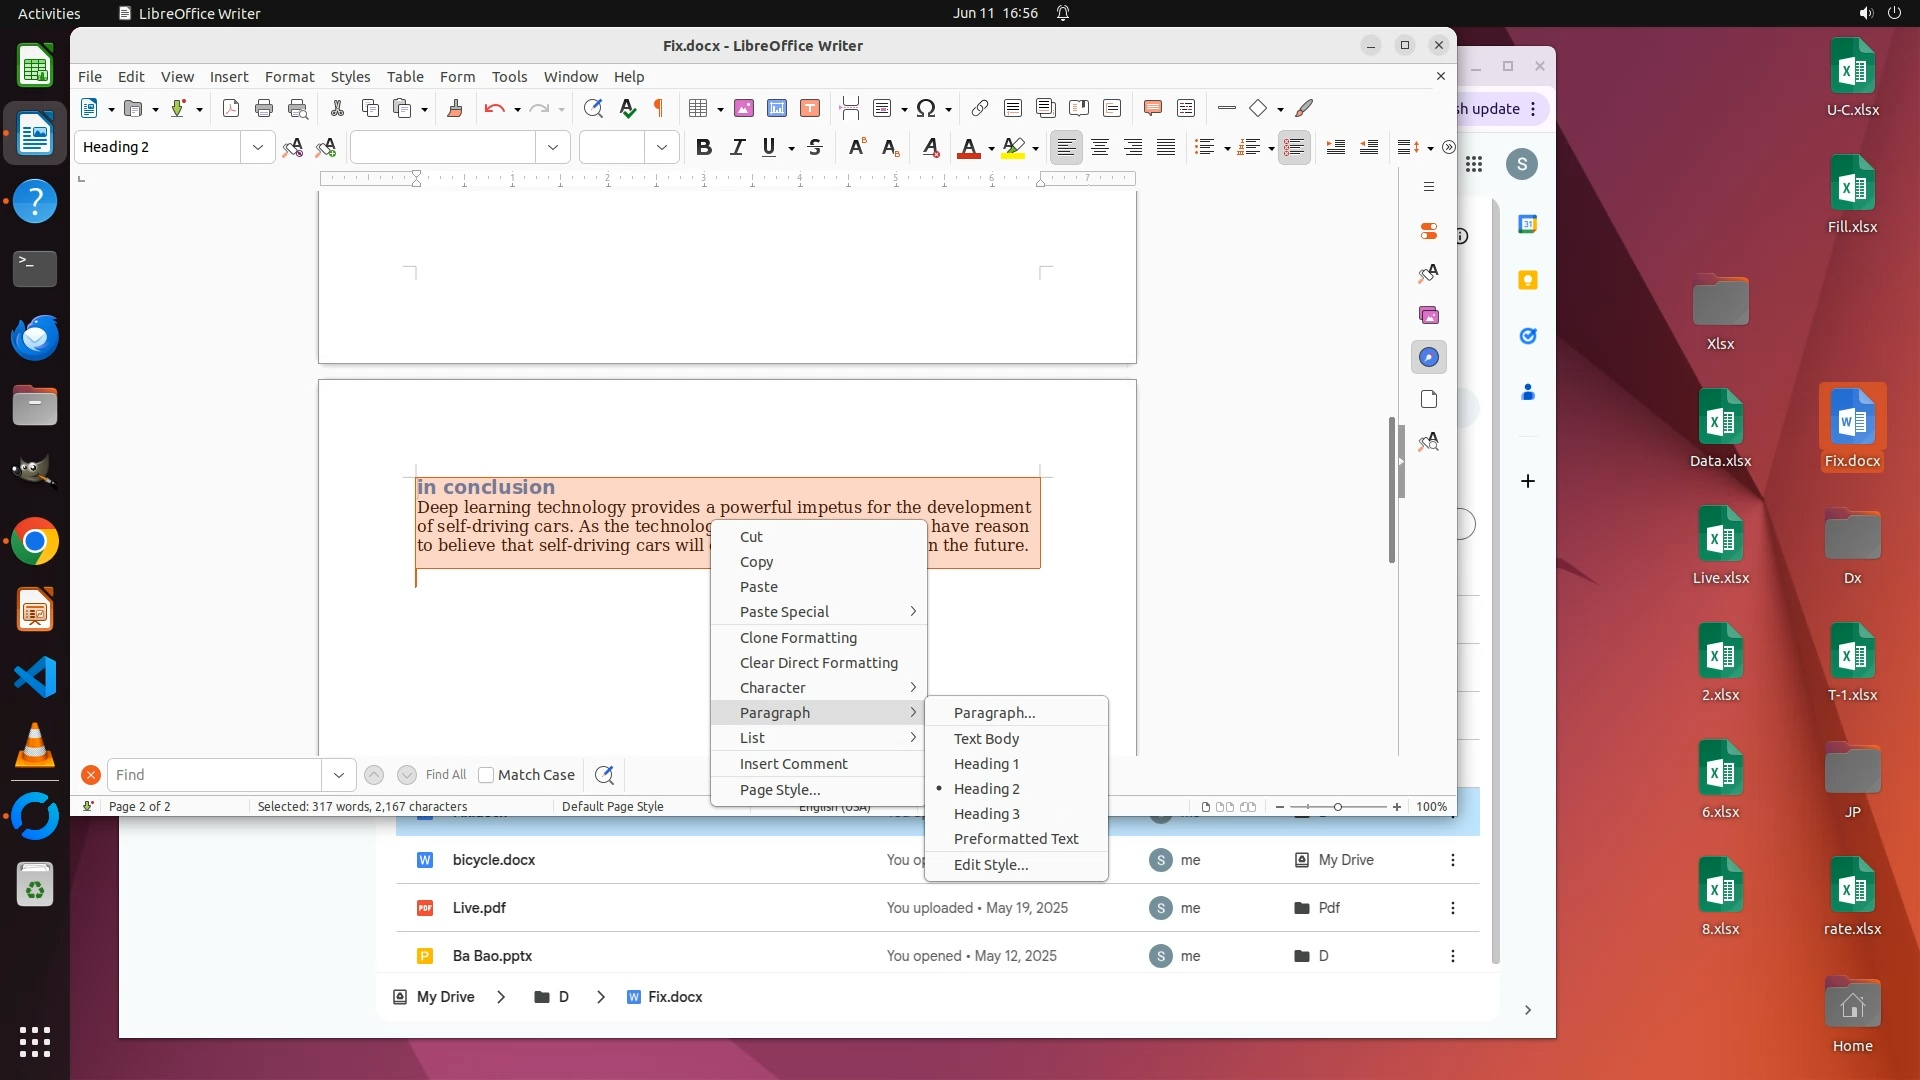Toggle justified alignment button
The width and height of the screenshot is (1920, 1080).
click(x=1166, y=147)
